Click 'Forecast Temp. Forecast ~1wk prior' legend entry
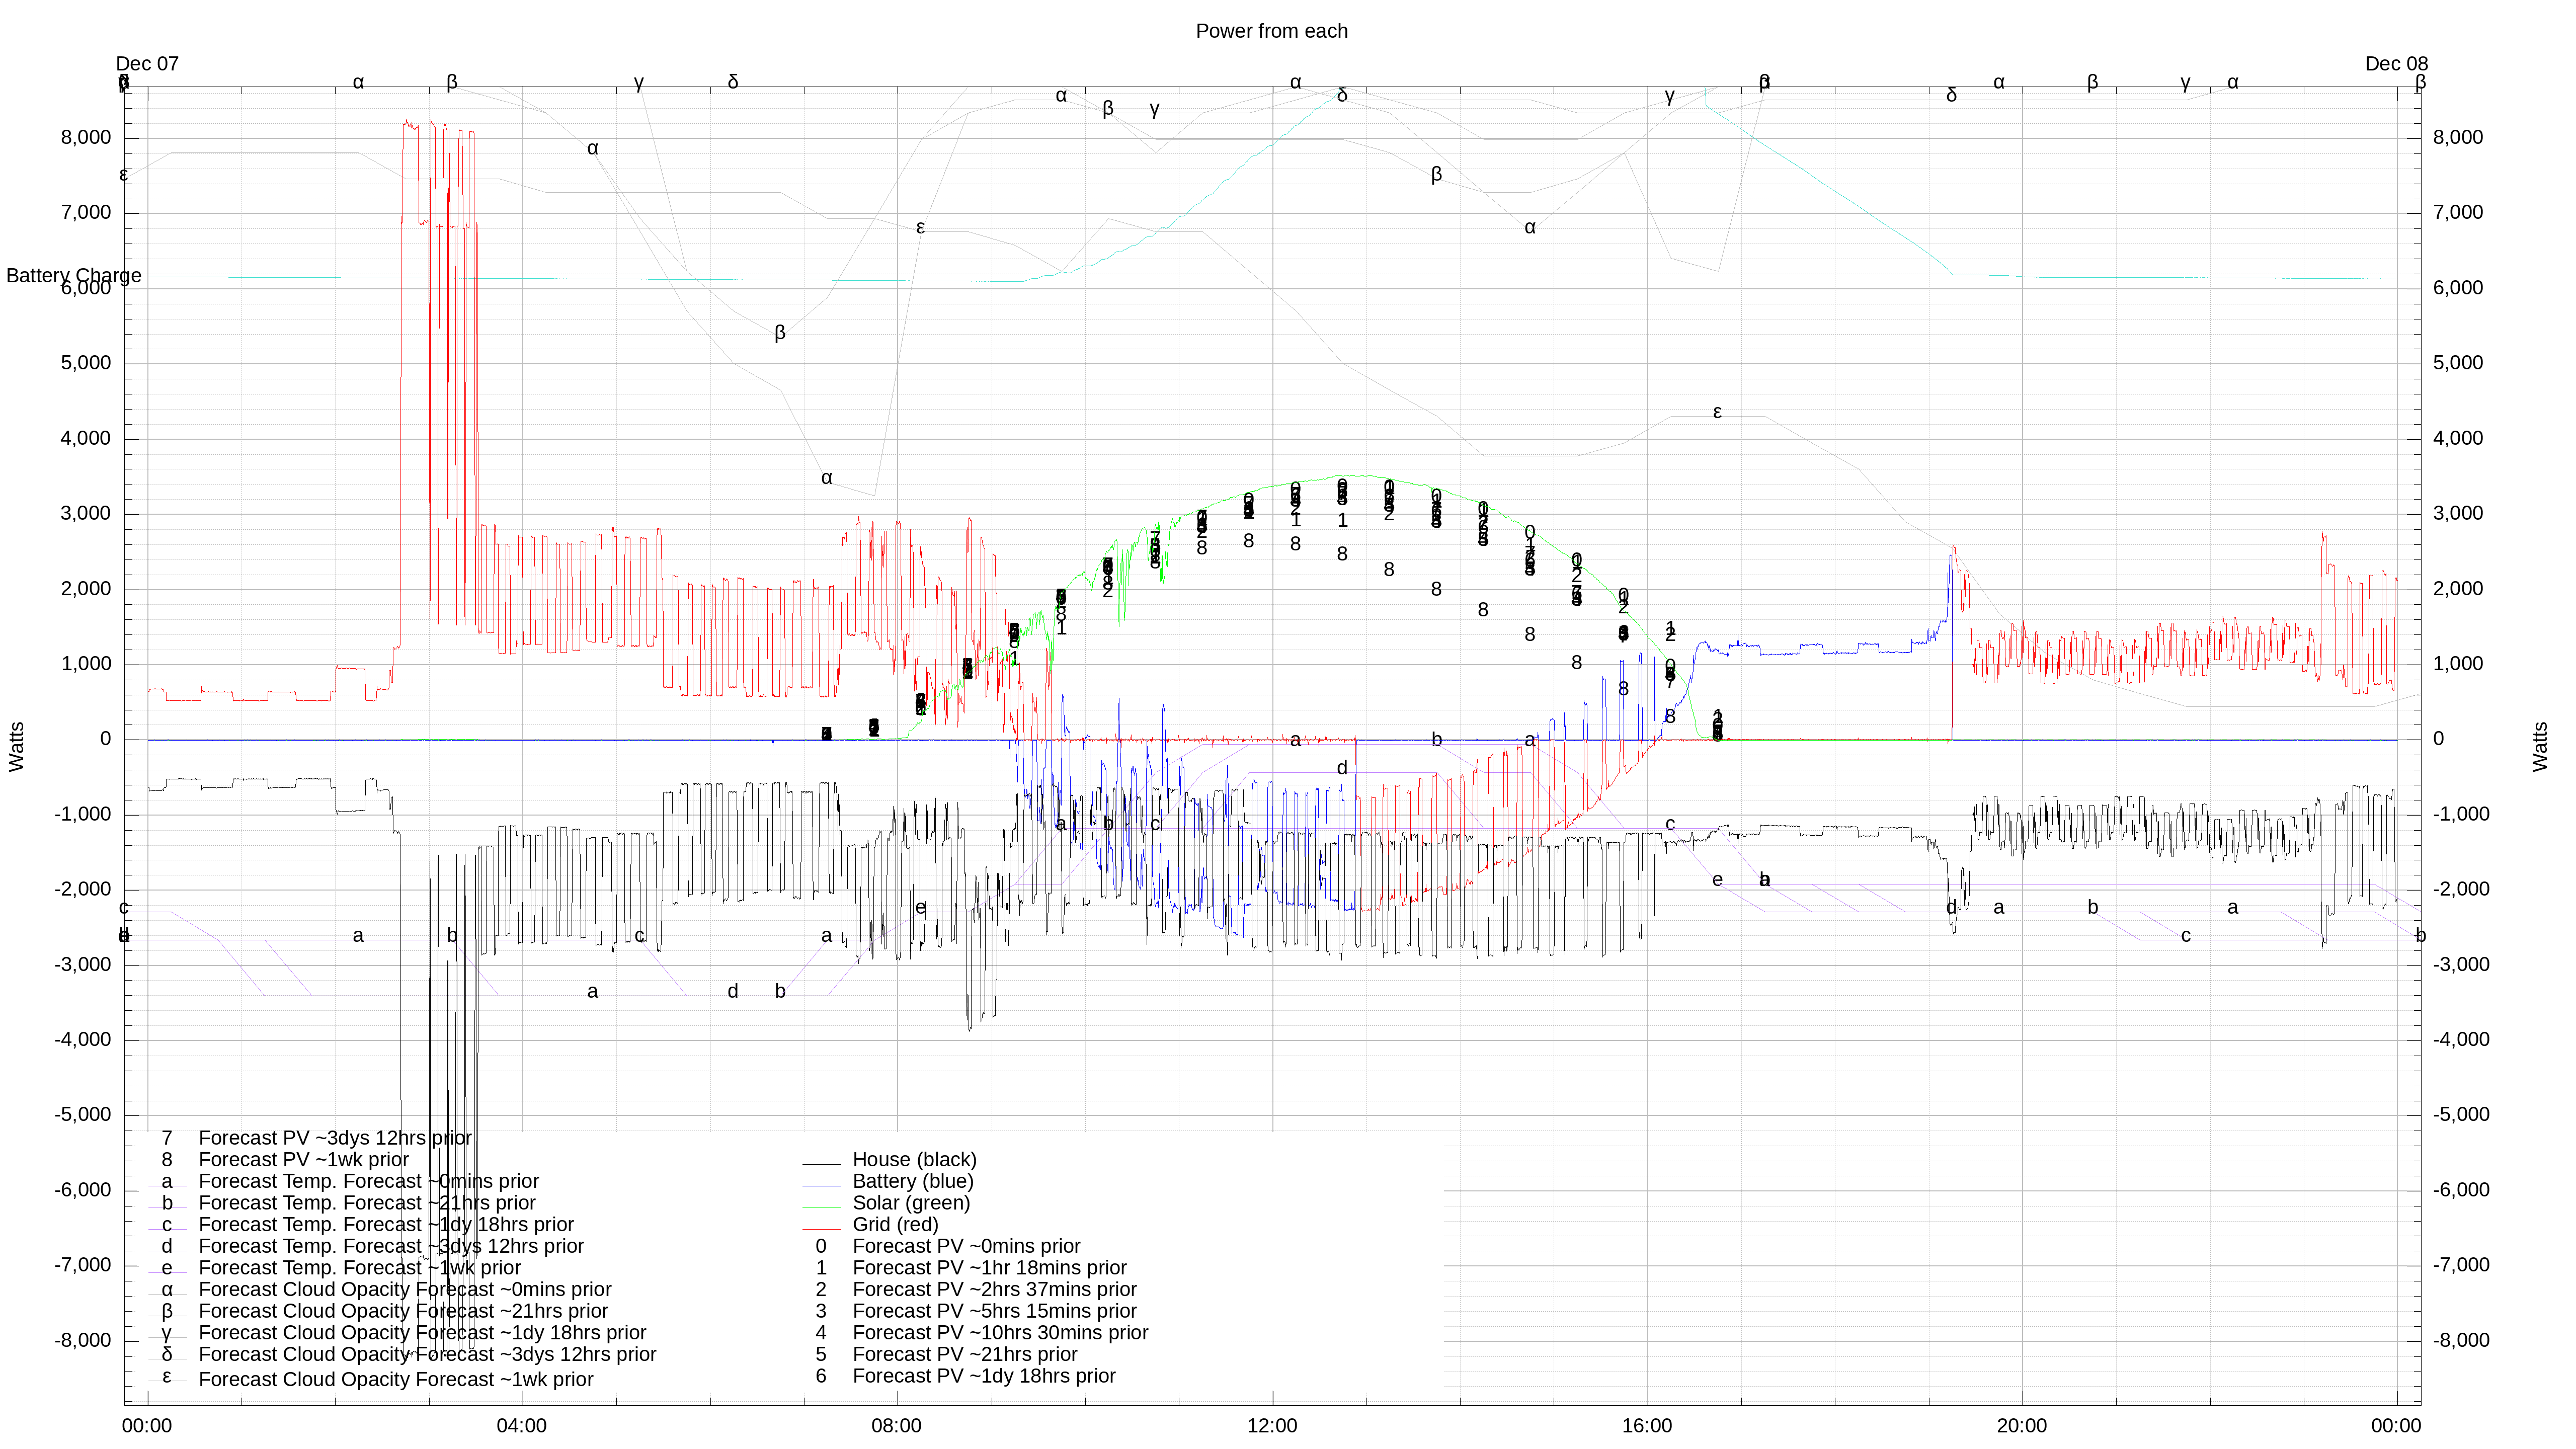 click(x=360, y=1268)
